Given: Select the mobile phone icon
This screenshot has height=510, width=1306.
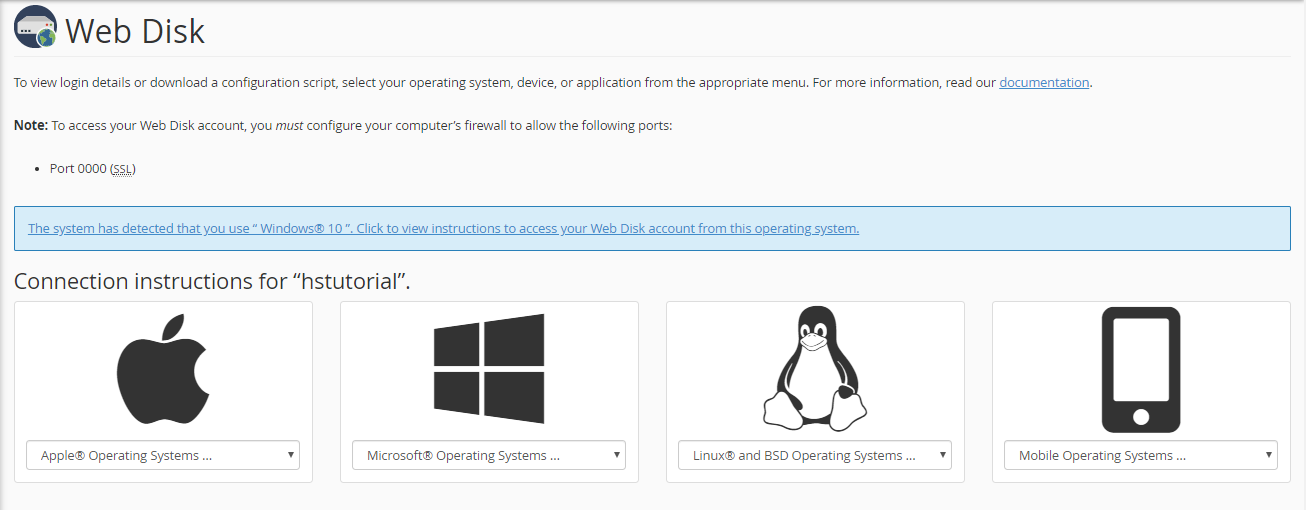Looking at the screenshot, I should tap(1141, 369).
